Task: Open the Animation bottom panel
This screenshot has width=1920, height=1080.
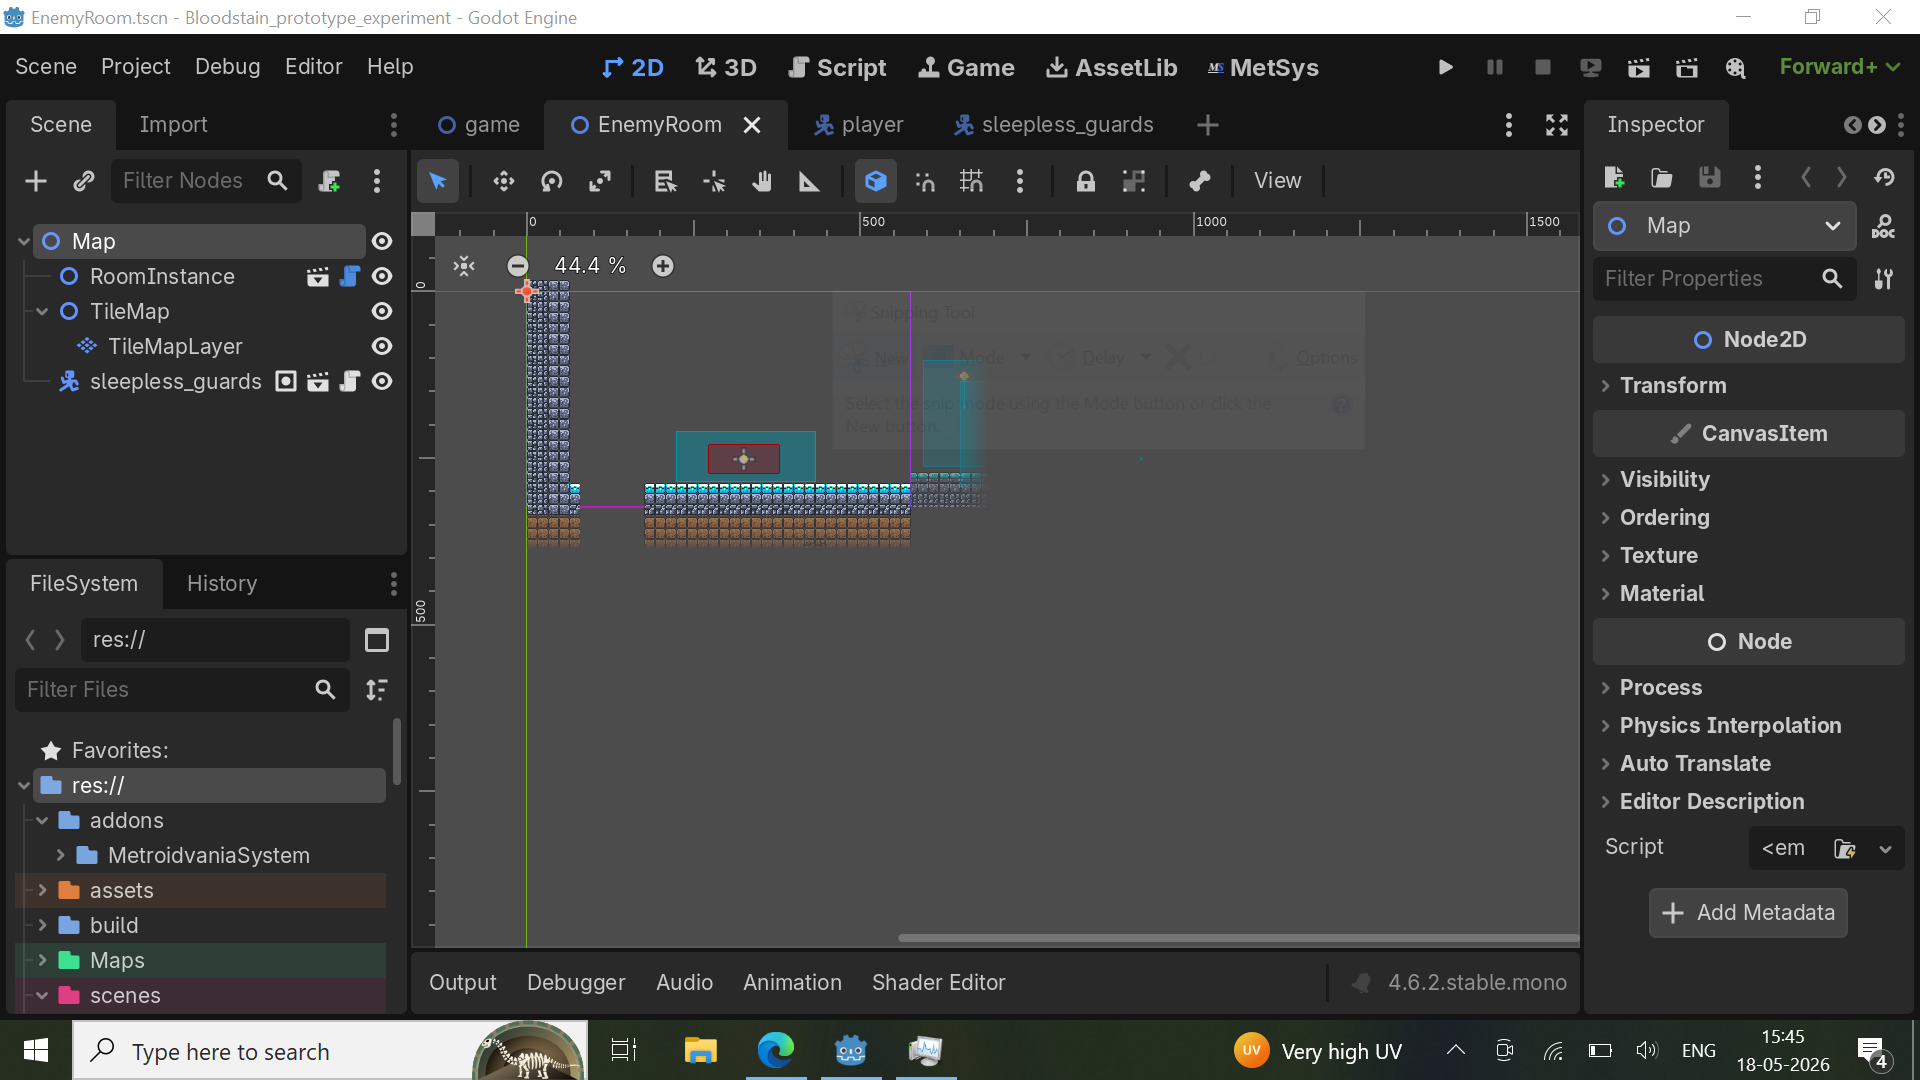Action: (x=792, y=983)
